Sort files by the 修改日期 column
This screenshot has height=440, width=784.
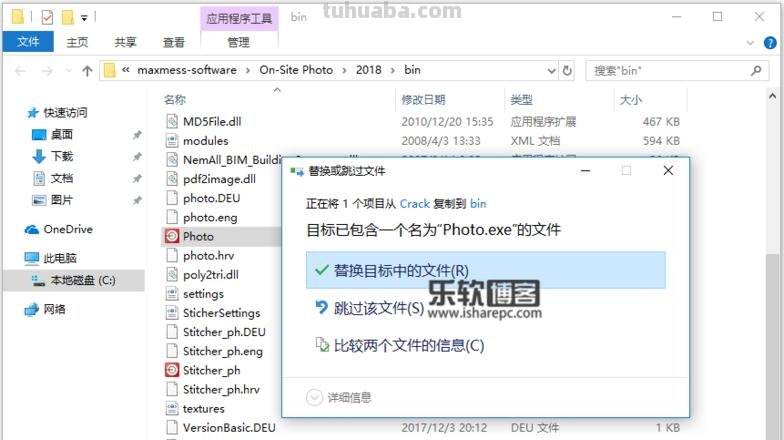(423, 100)
